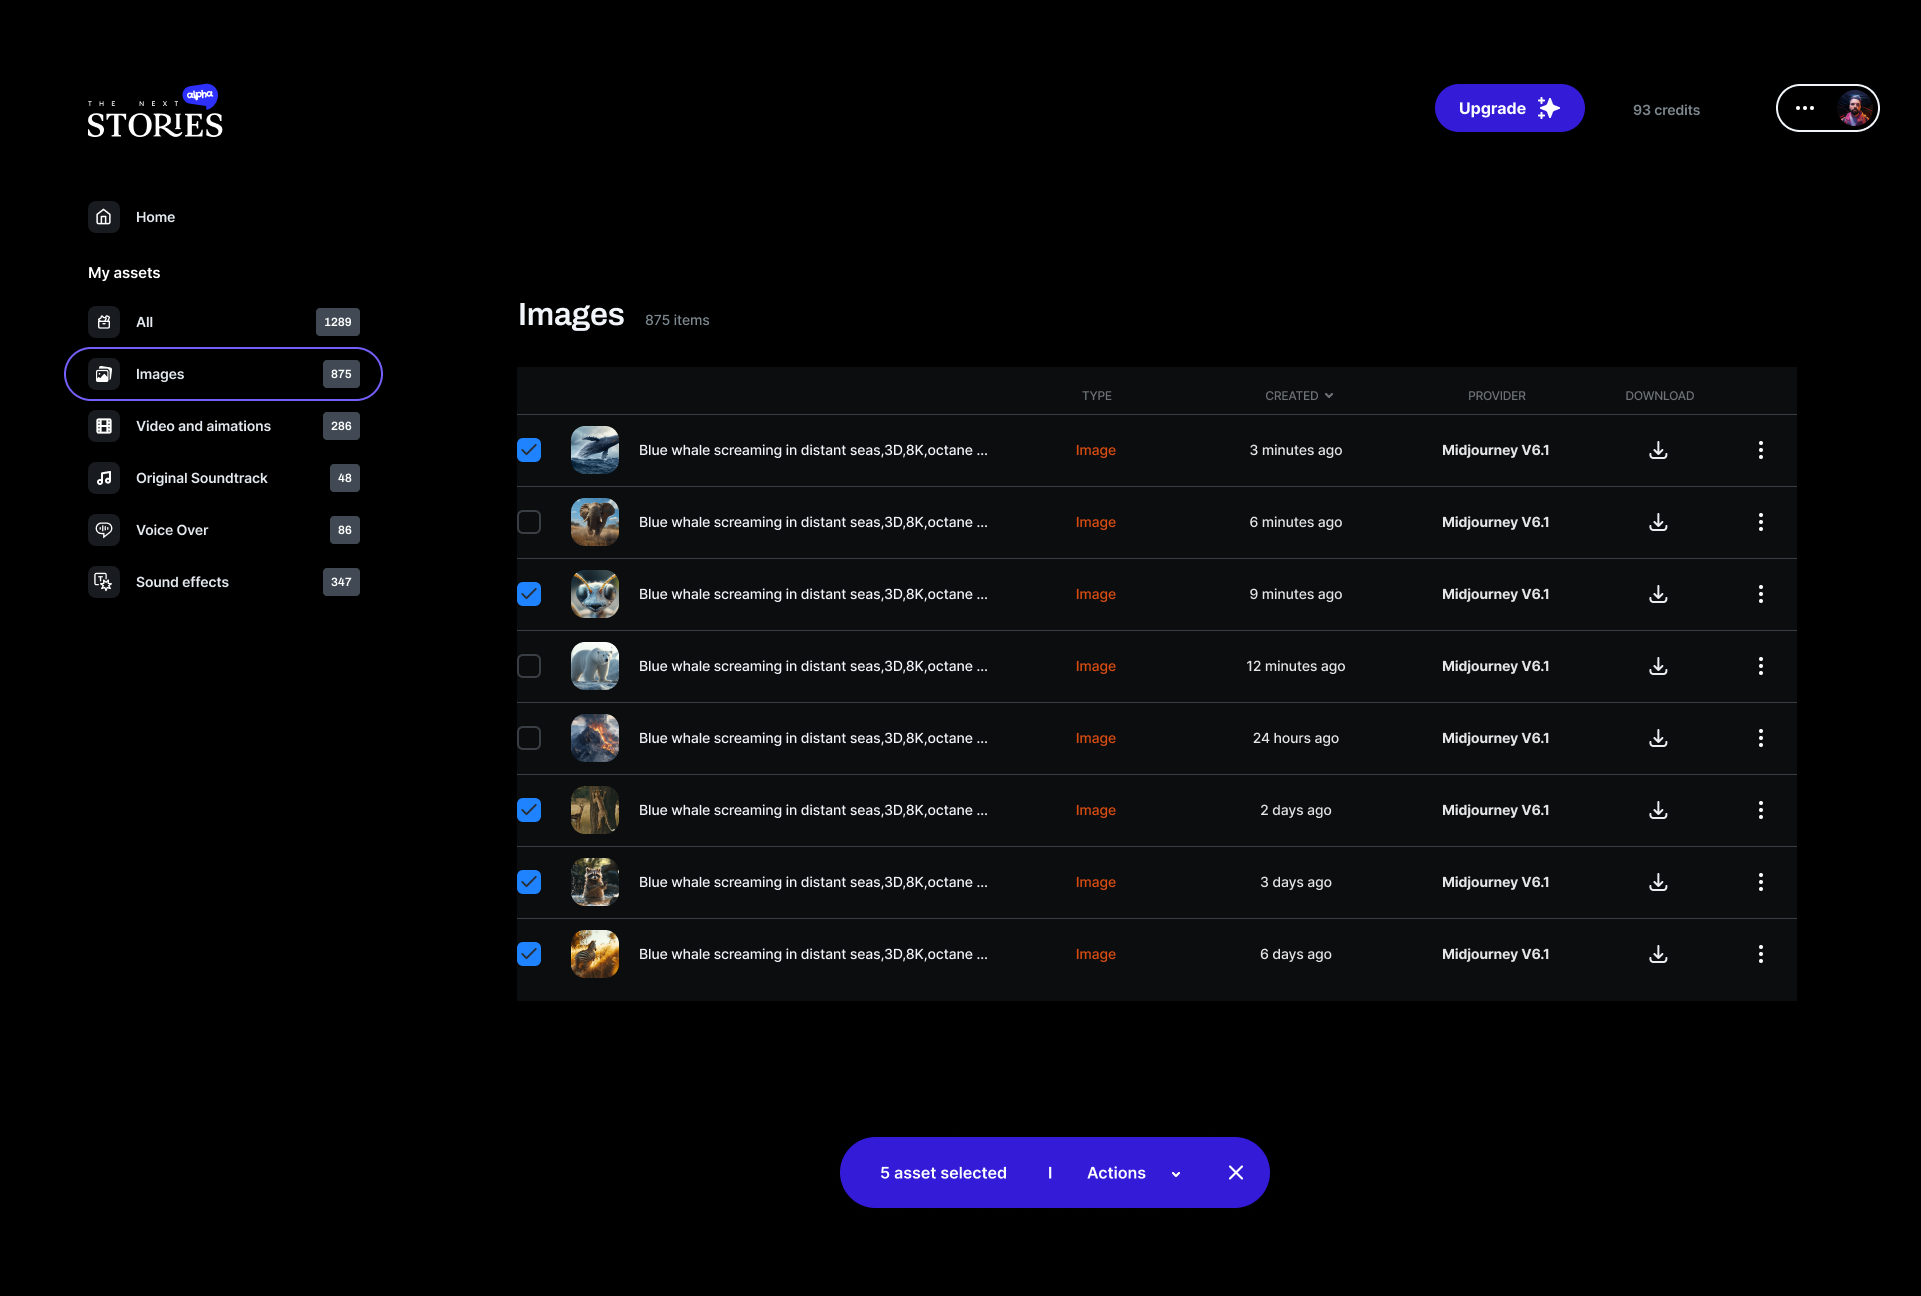Click the Voice Over speech icon

coord(104,530)
